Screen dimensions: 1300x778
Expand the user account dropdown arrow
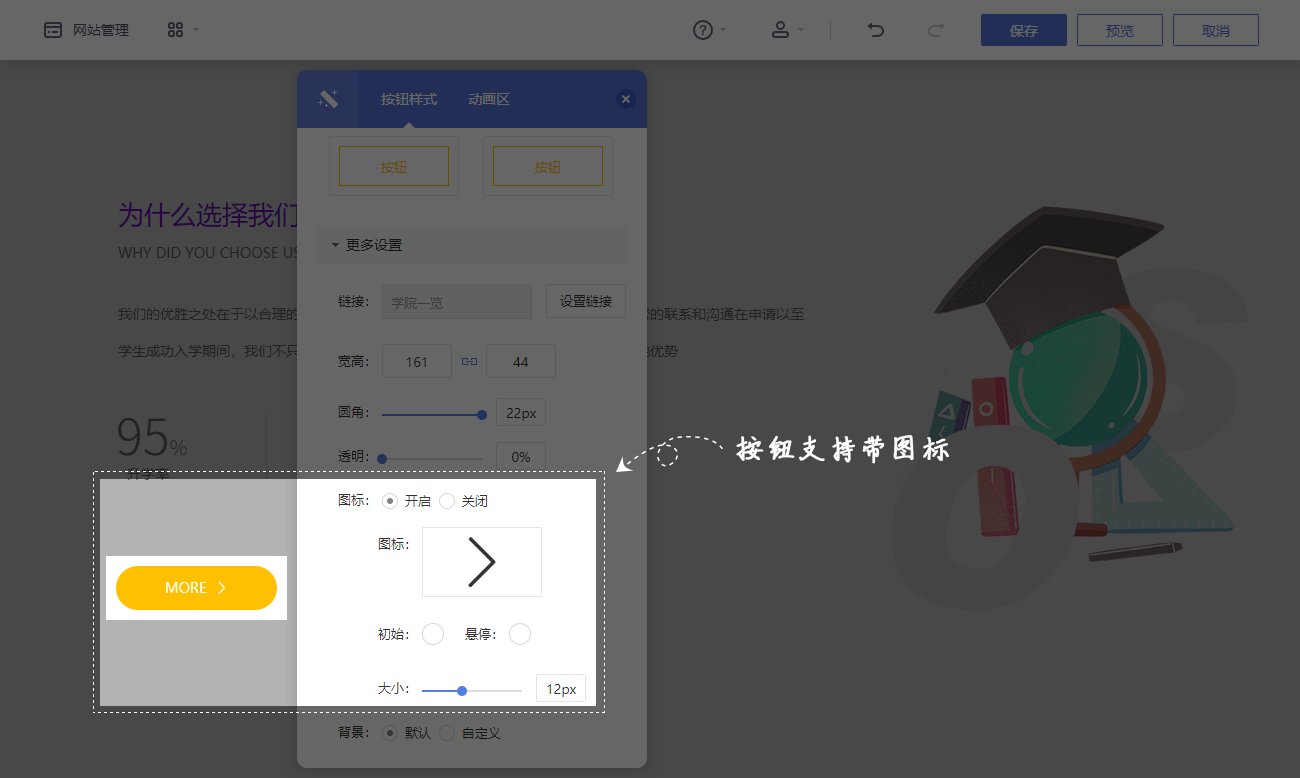pos(801,30)
